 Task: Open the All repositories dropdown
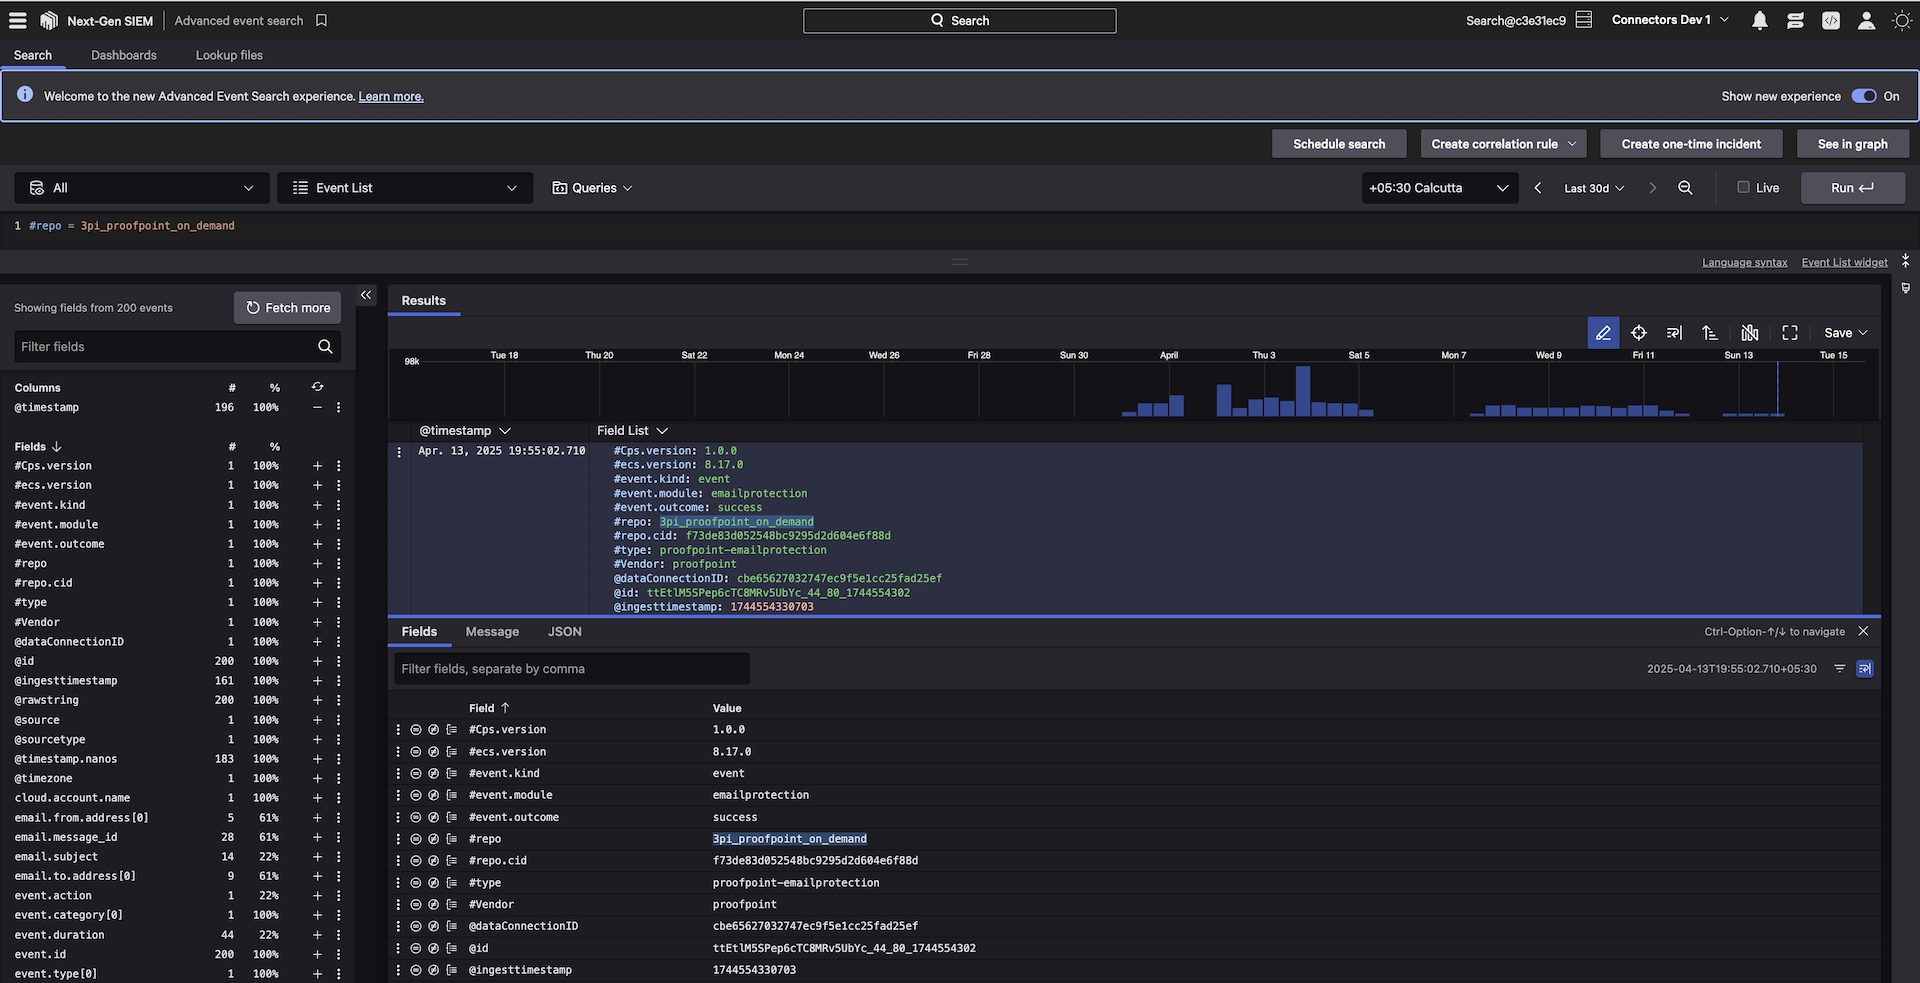click(x=142, y=188)
